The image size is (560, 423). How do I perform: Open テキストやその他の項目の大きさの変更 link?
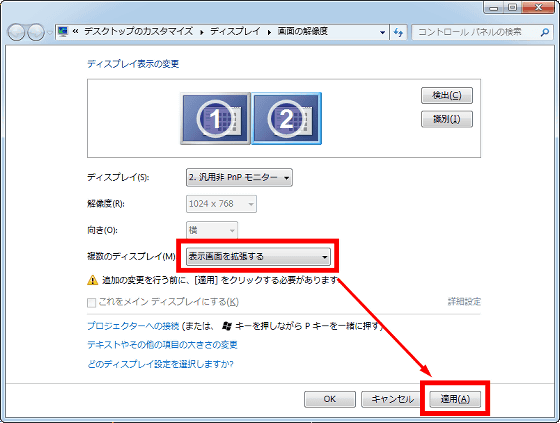click(162, 345)
